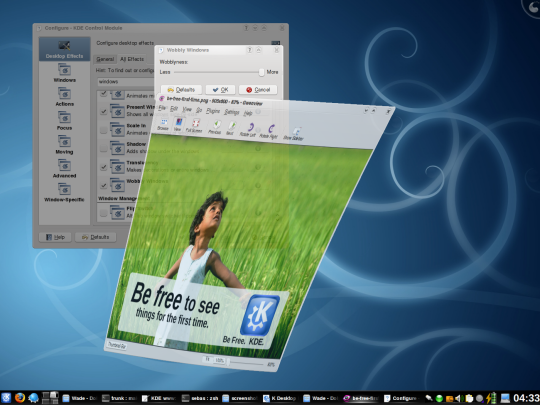Select Moving category in Configure sidebar
Viewport: 540px width, 405px height.
click(x=64, y=145)
